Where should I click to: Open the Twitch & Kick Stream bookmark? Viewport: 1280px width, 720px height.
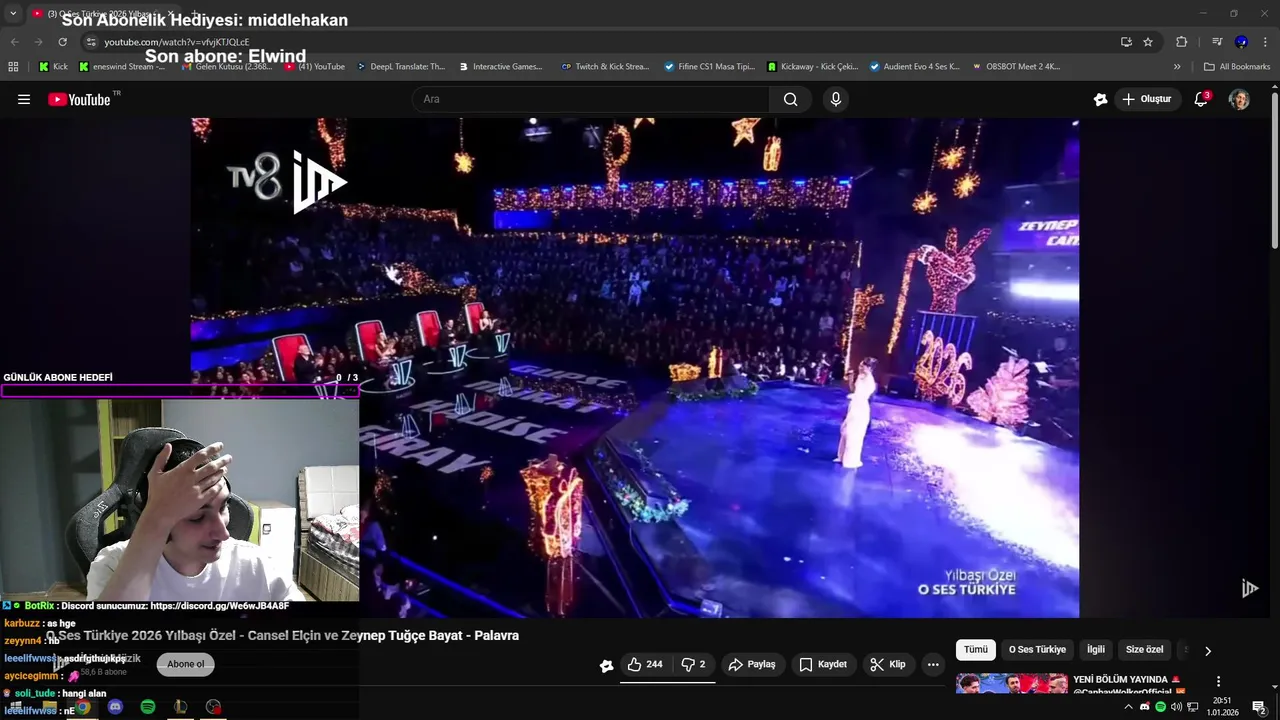pos(606,67)
